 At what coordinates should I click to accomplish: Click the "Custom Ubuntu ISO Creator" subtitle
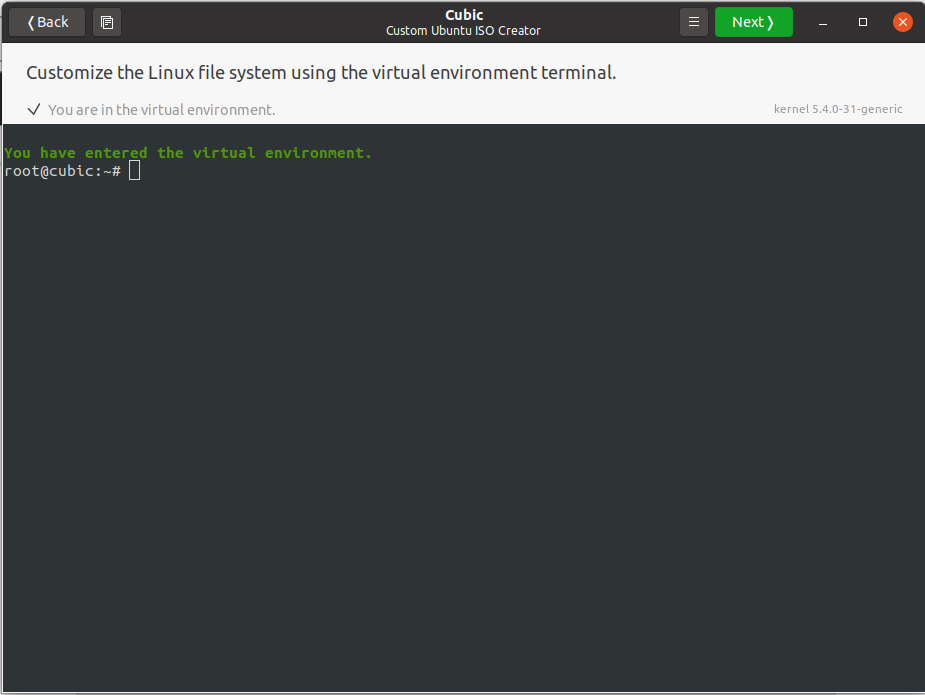tap(463, 31)
